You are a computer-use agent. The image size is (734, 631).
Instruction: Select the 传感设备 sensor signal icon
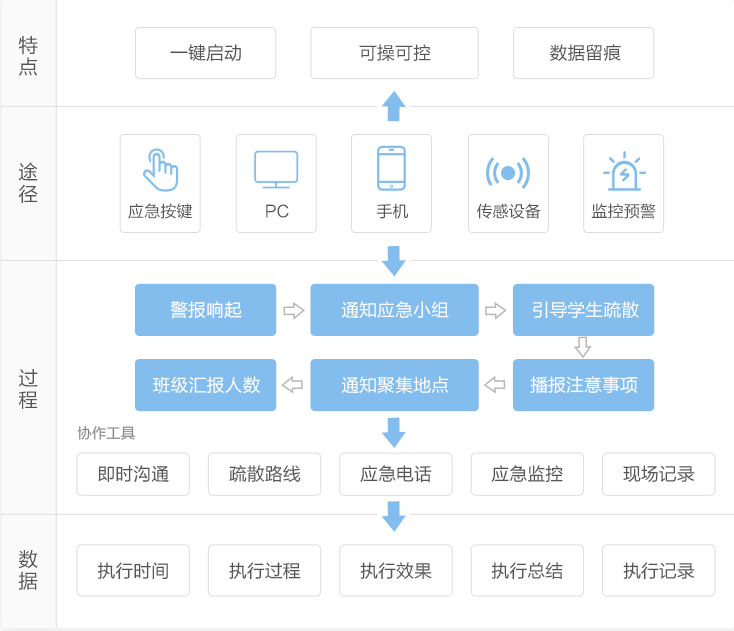pos(507,172)
